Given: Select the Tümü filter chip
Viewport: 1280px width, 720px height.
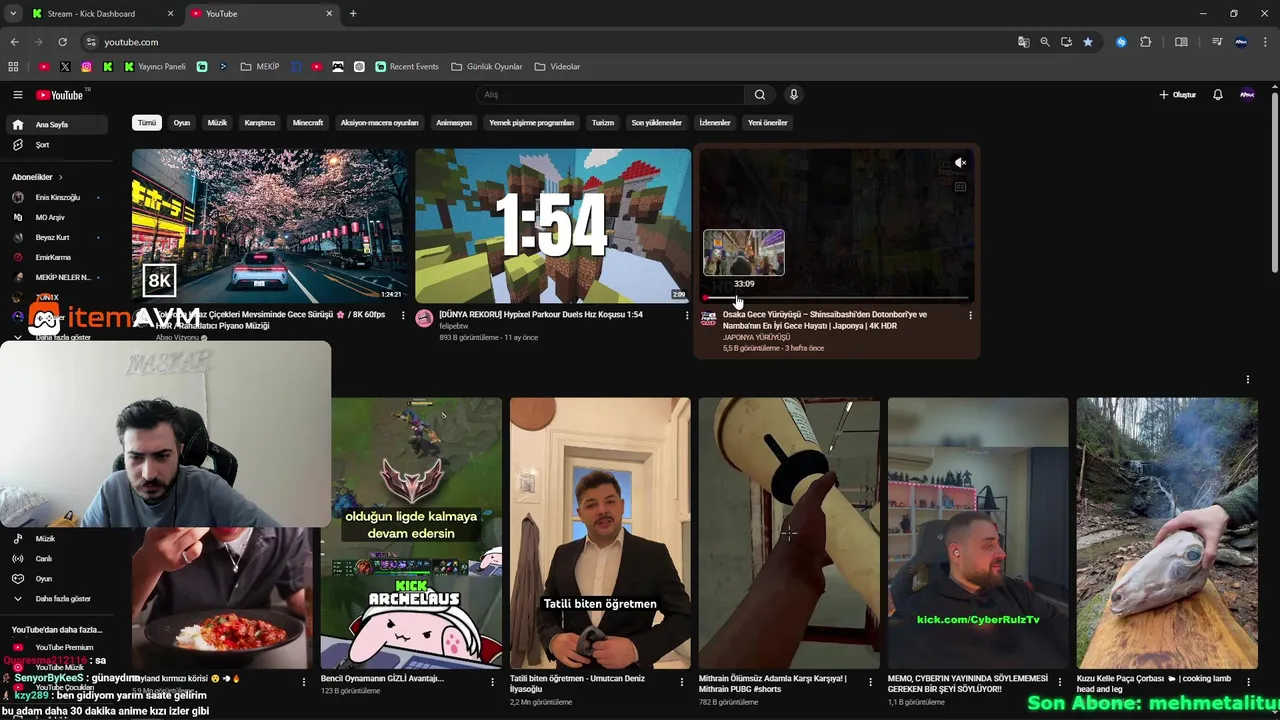Looking at the screenshot, I should (x=147, y=123).
